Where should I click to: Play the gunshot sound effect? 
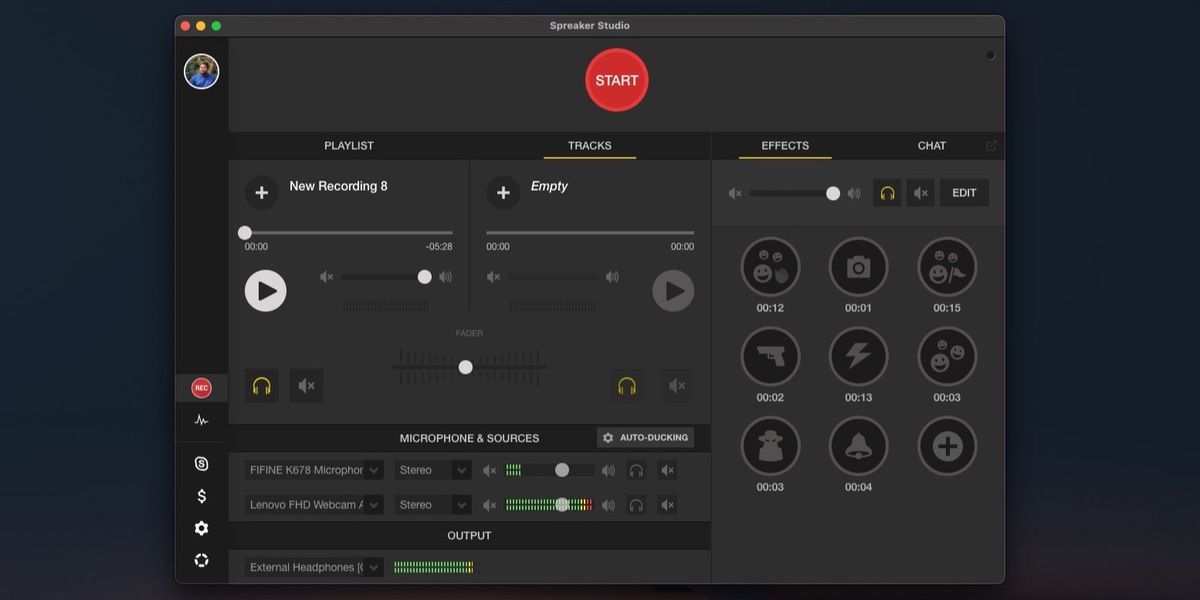[770, 356]
